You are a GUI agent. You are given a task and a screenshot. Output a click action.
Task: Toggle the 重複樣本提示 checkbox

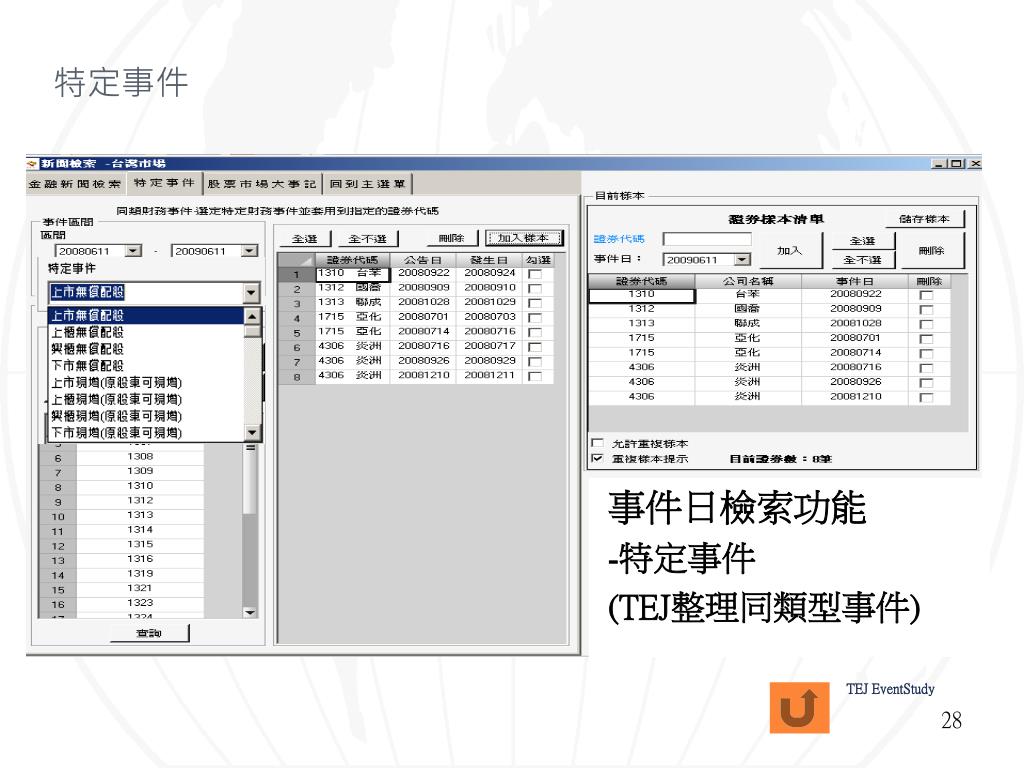(x=597, y=458)
